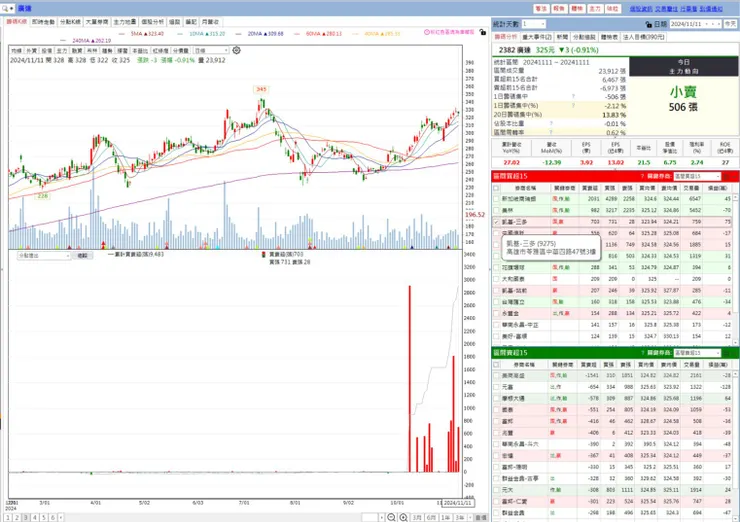Select the 6月 range button
Screen dimensions: 740x522
coord(431,518)
